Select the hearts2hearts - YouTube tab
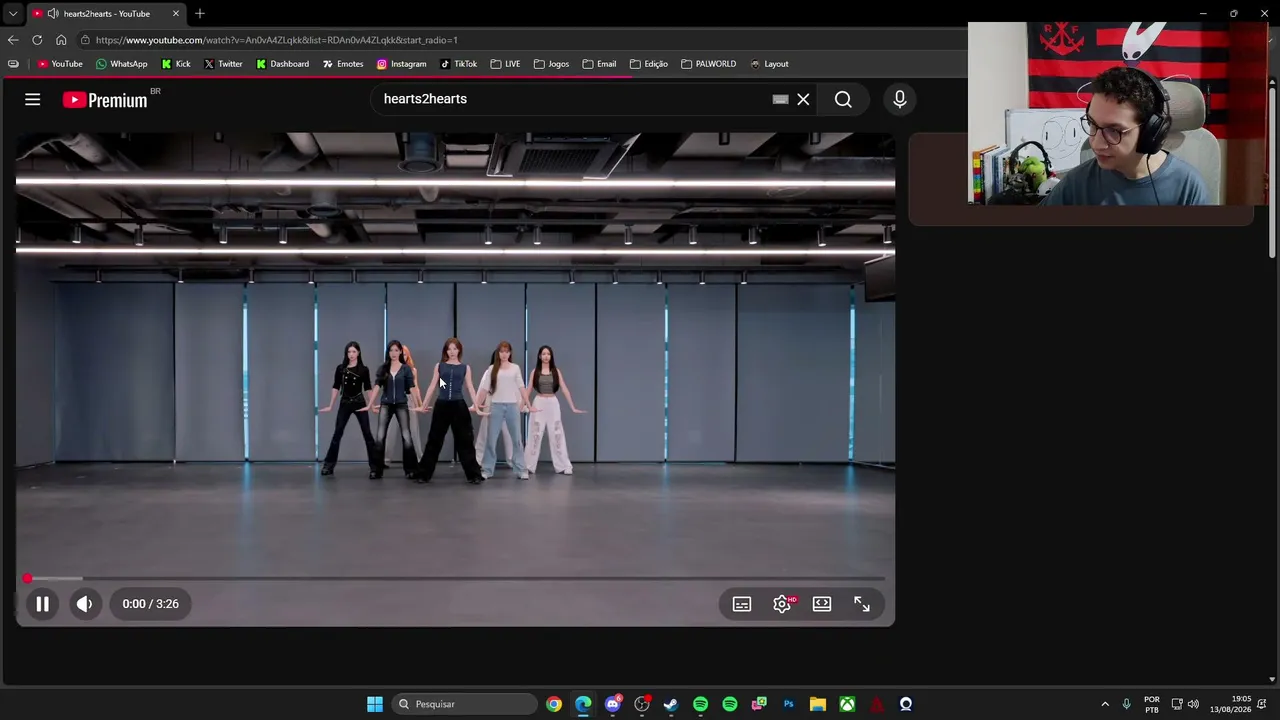1280x720 pixels. coord(106,14)
